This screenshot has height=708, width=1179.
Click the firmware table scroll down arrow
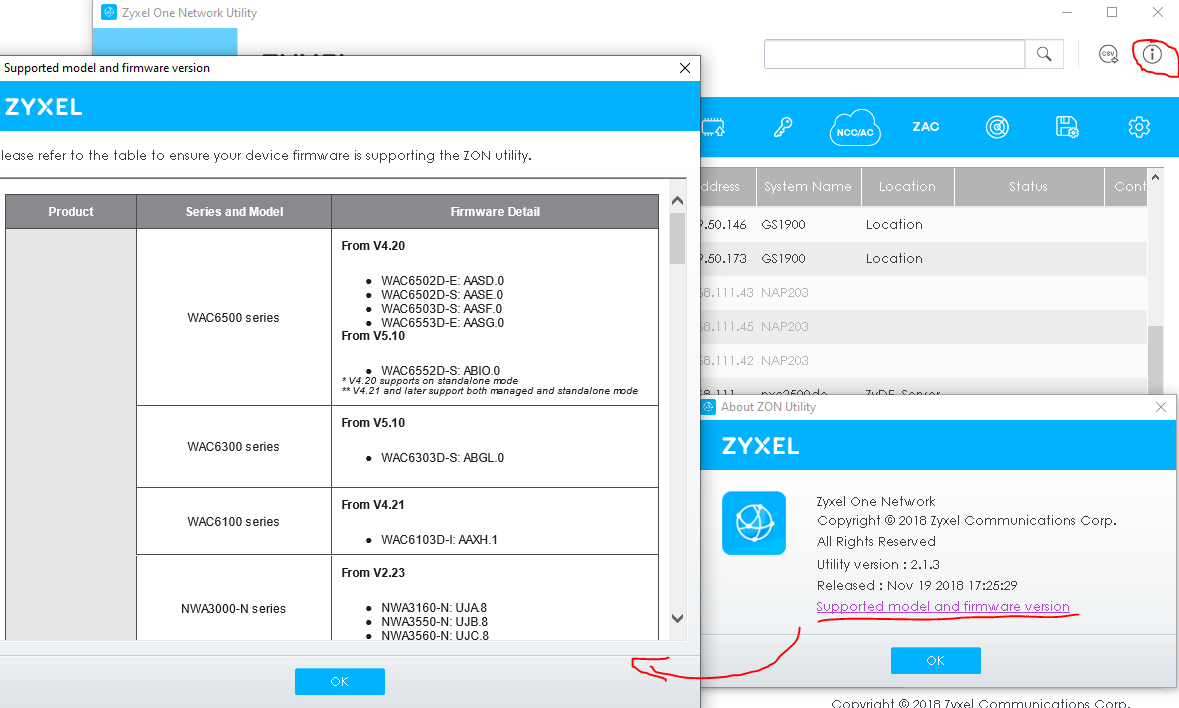tap(677, 619)
